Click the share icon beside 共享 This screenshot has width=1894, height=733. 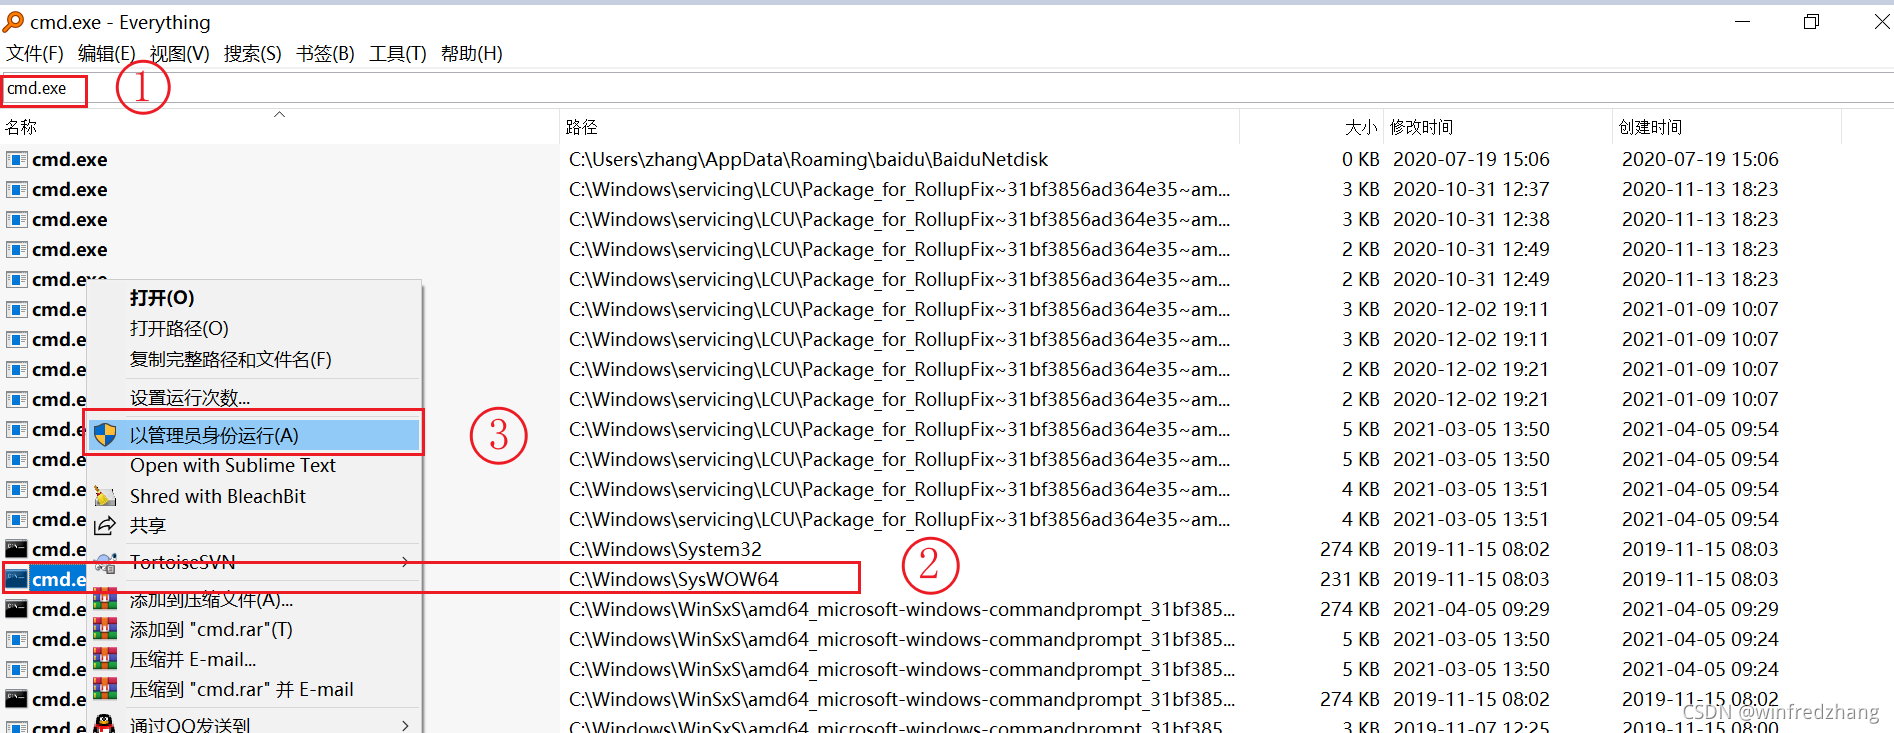(x=105, y=525)
